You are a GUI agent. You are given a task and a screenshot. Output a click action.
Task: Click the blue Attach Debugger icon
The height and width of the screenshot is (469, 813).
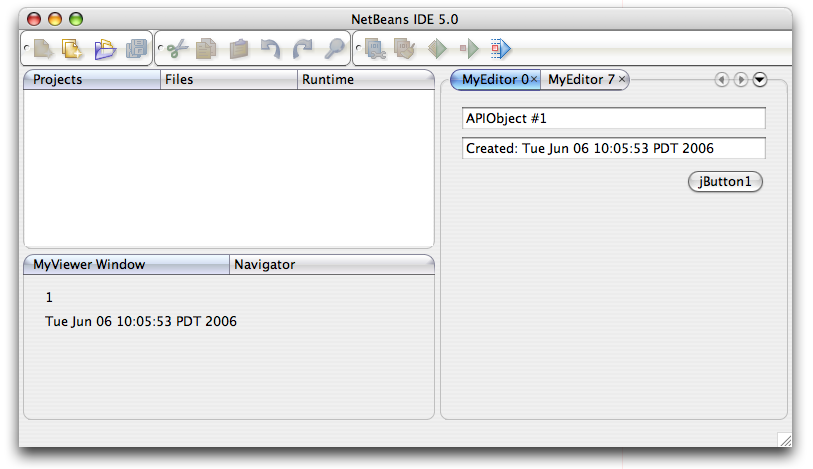tap(500, 49)
